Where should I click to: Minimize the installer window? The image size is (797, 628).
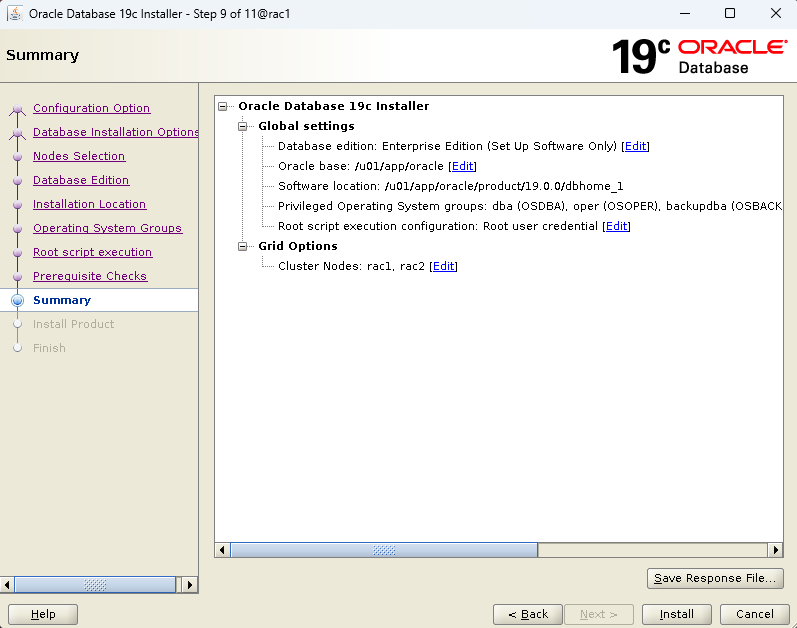click(x=685, y=14)
